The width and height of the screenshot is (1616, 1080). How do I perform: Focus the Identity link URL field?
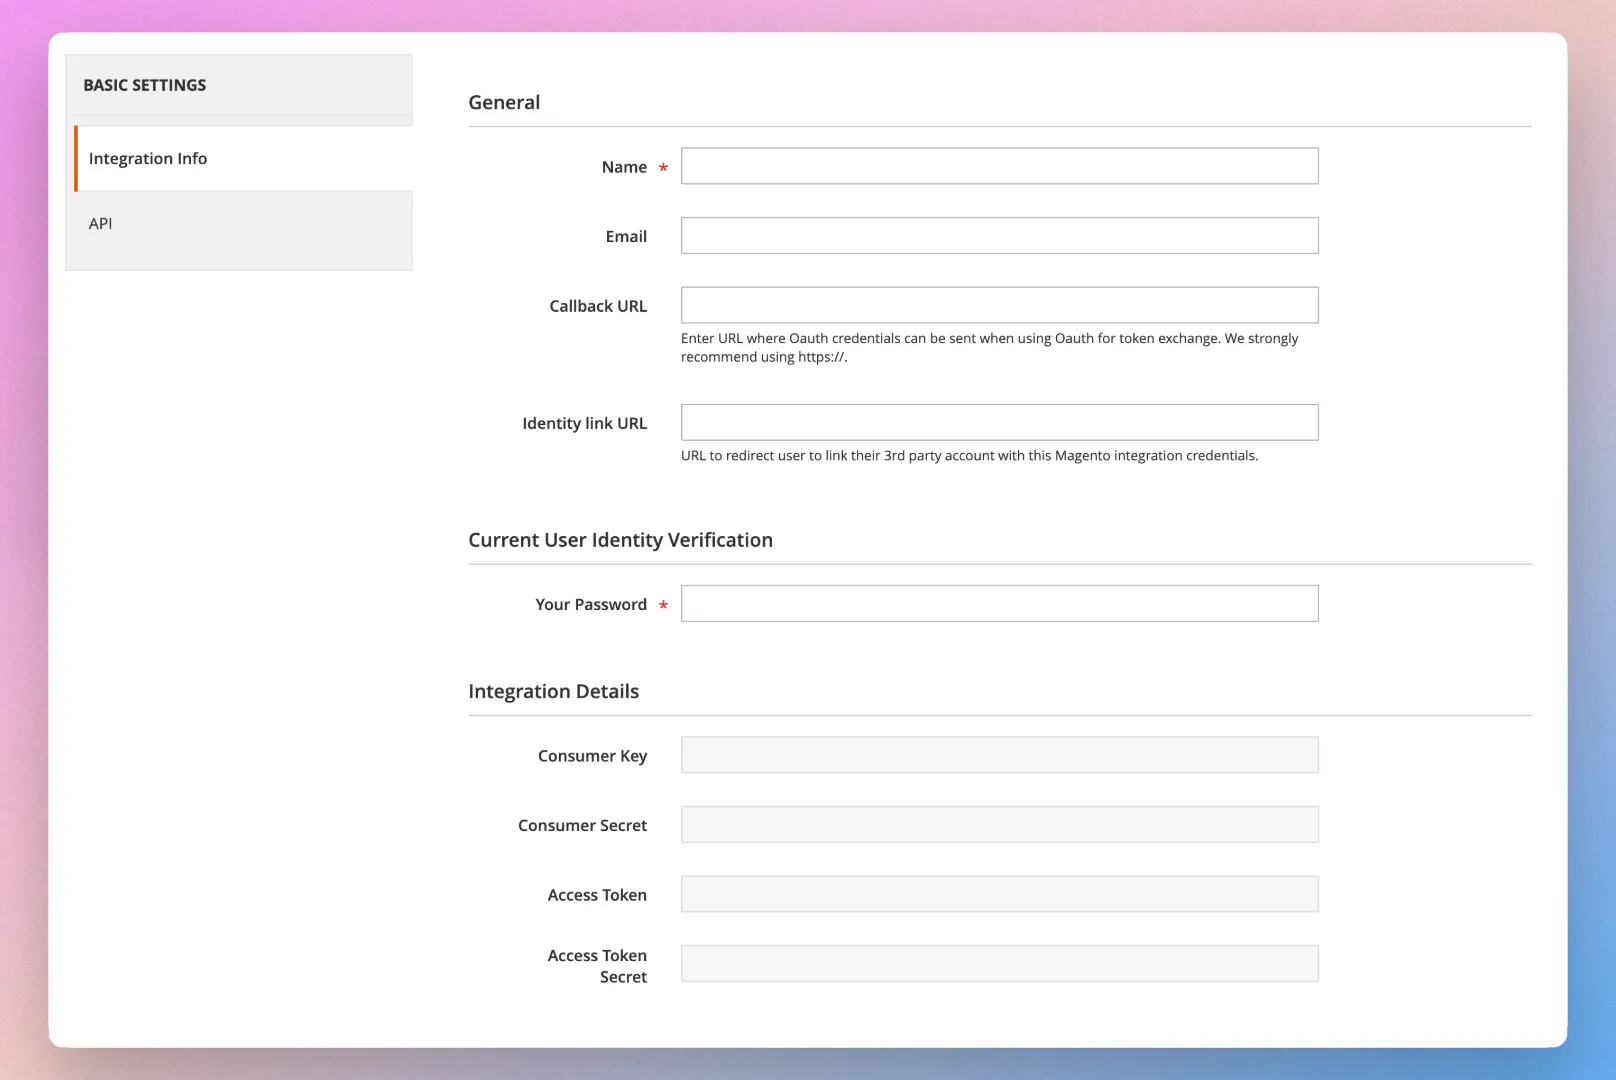tap(999, 422)
